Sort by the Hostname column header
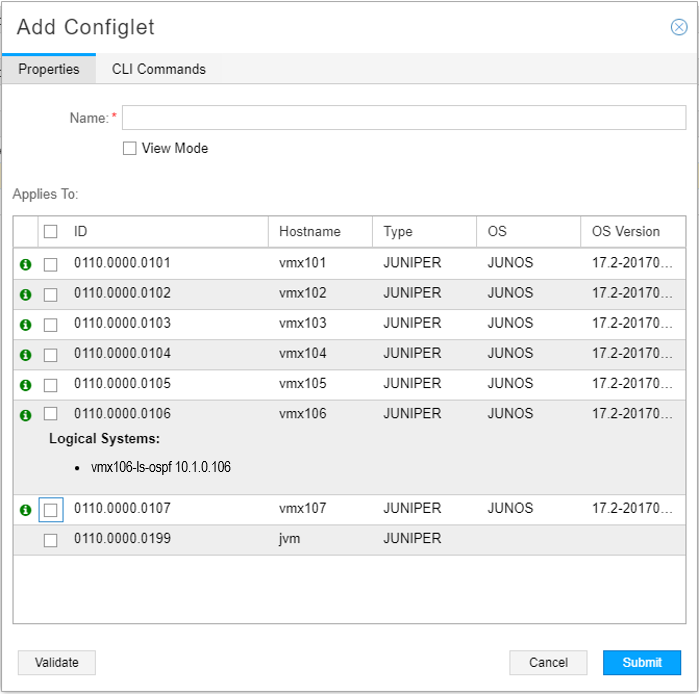 pos(310,231)
